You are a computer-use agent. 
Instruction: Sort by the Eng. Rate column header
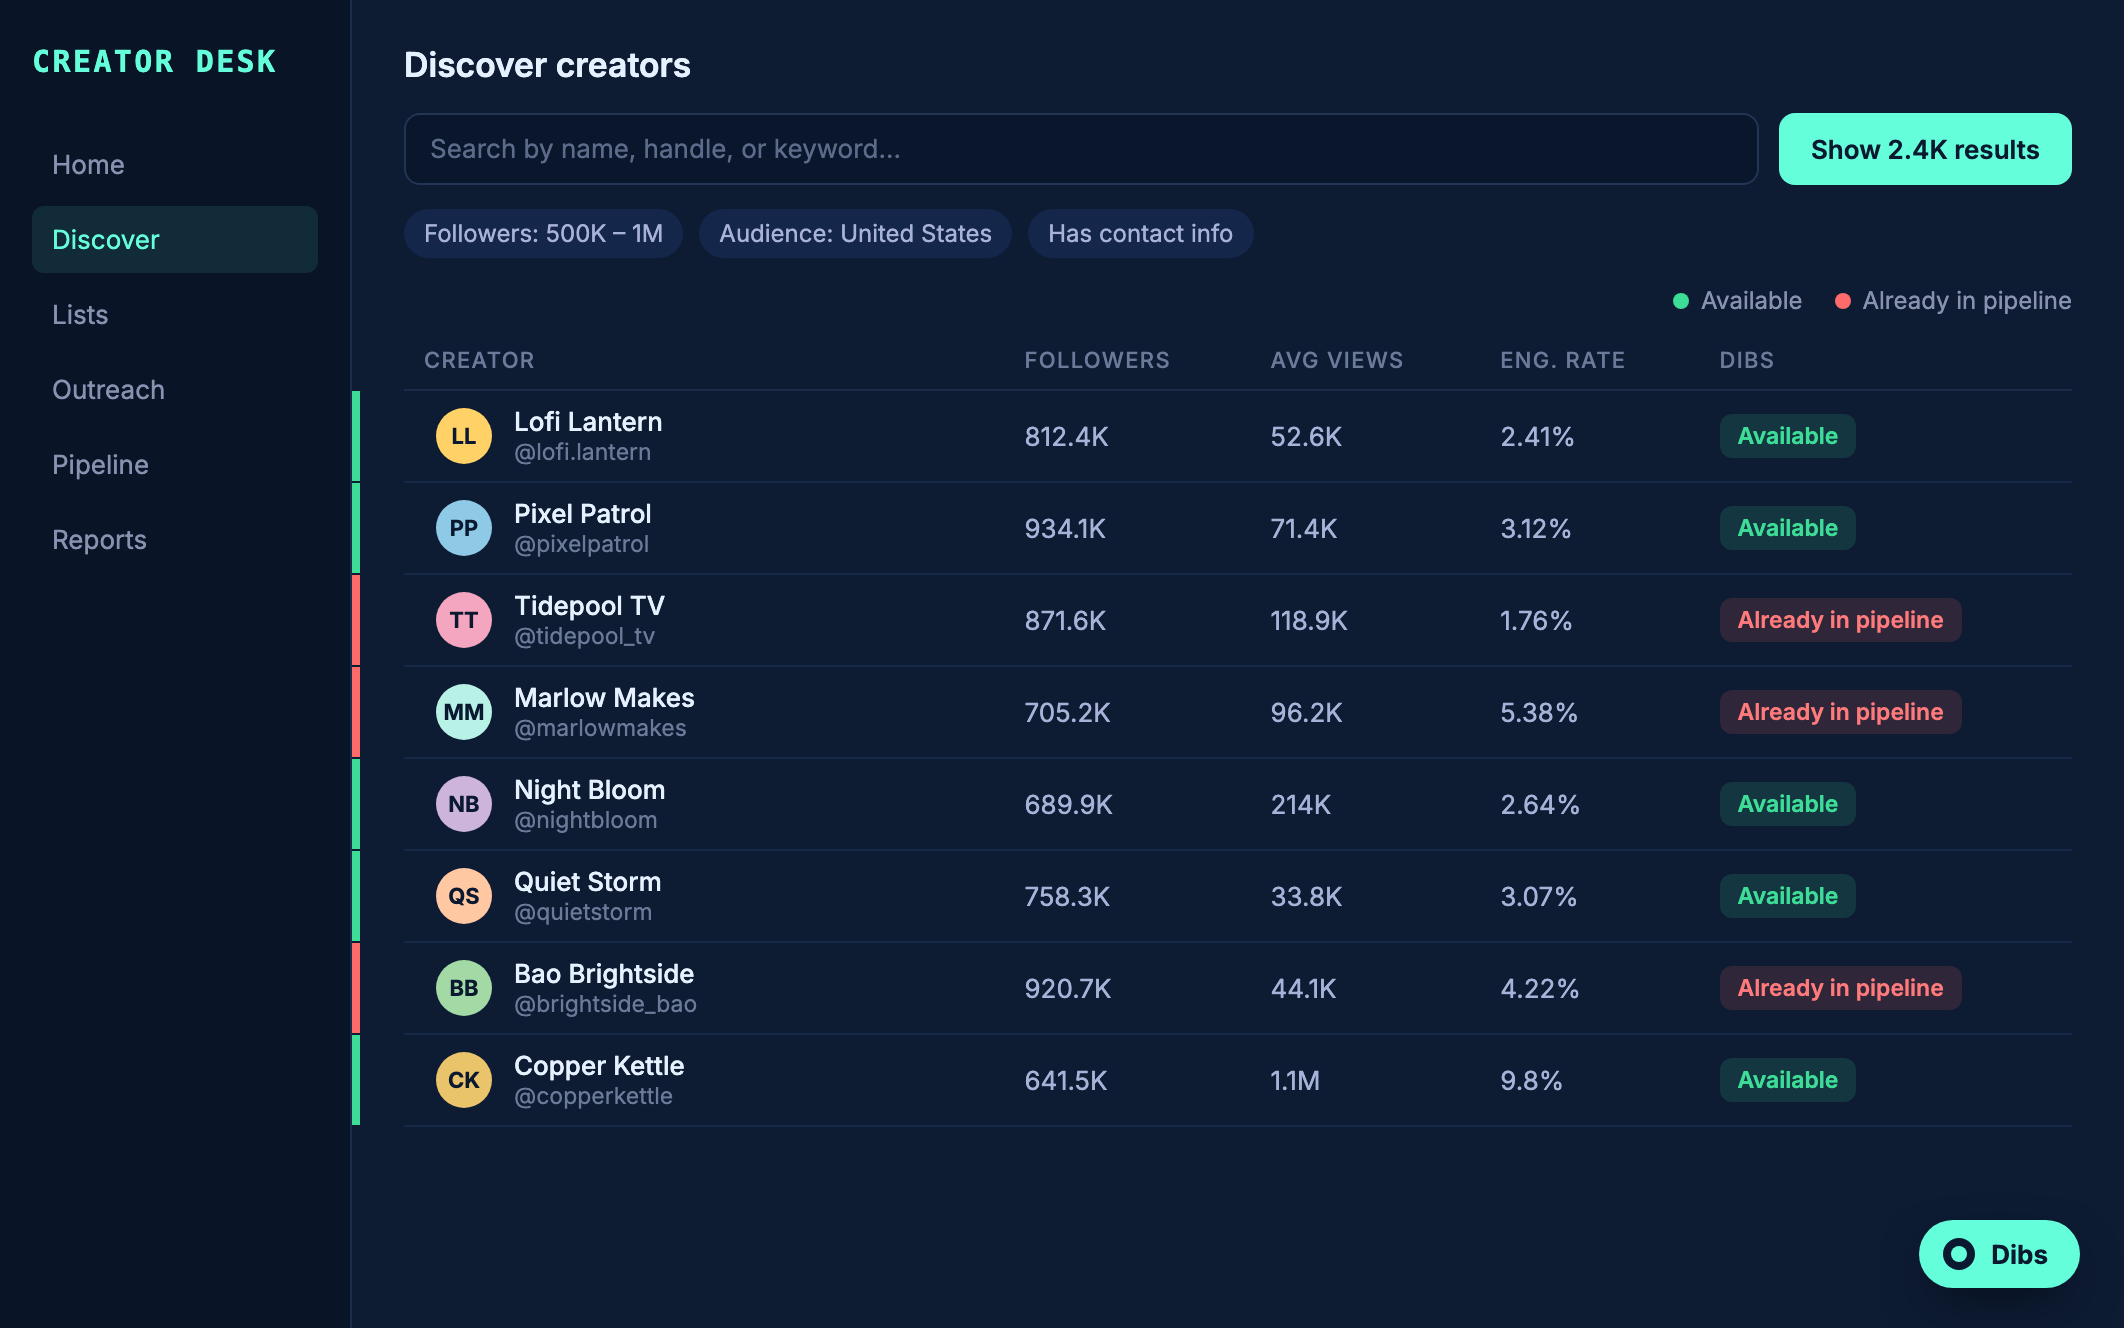pos(1562,360)
